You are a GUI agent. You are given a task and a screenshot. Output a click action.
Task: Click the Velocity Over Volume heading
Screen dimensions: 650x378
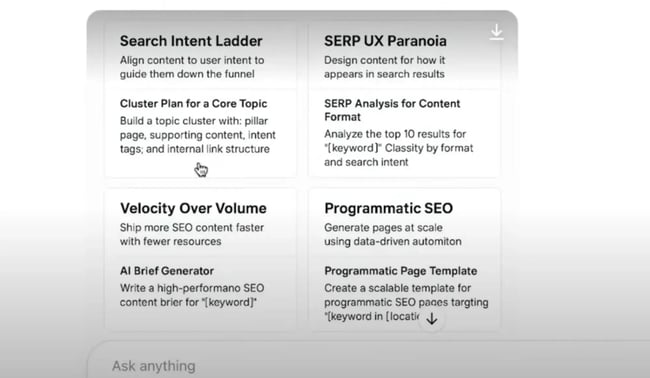(193, 208)
